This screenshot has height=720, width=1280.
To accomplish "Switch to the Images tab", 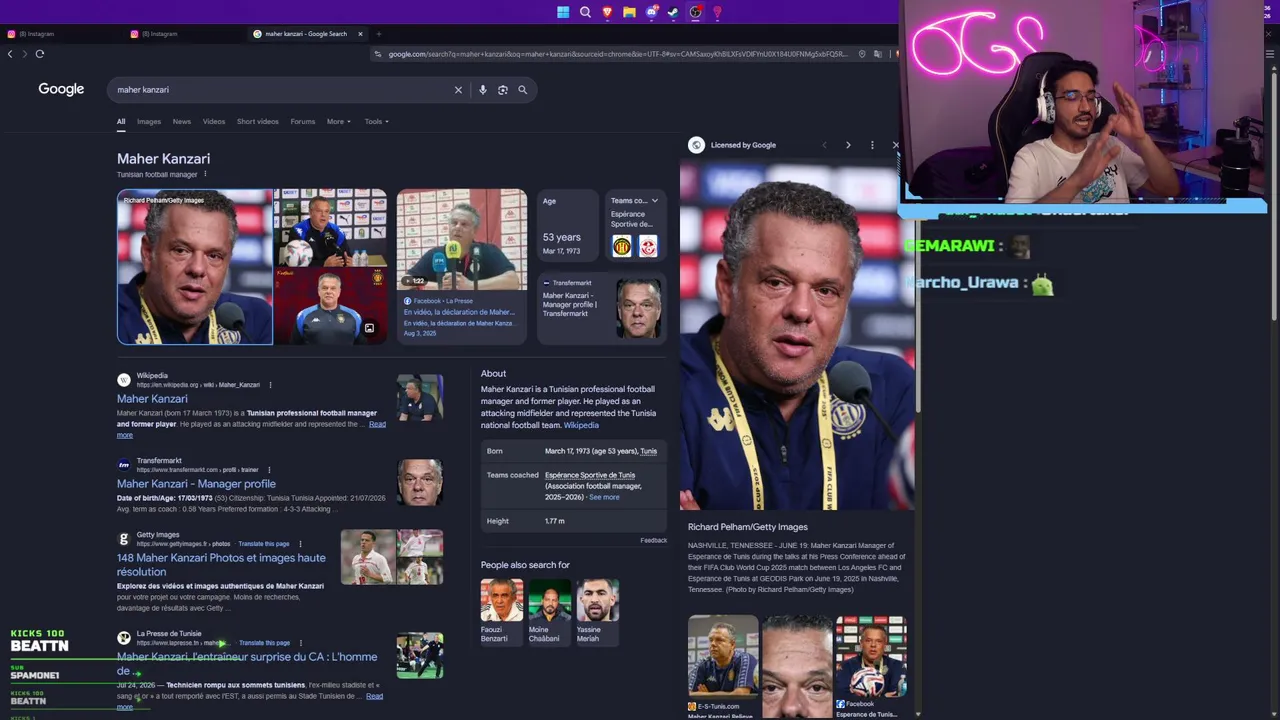I will 149,122.
